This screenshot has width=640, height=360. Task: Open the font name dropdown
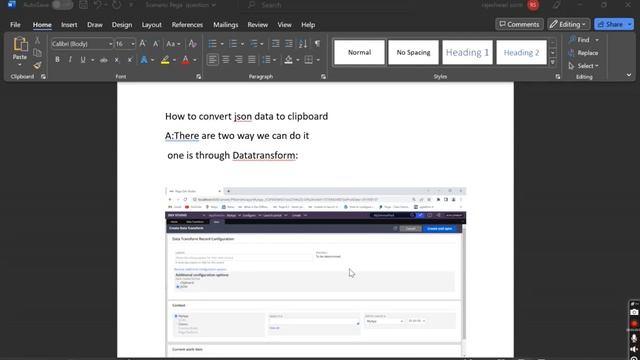pyautogui.click(x=110, y=44)
